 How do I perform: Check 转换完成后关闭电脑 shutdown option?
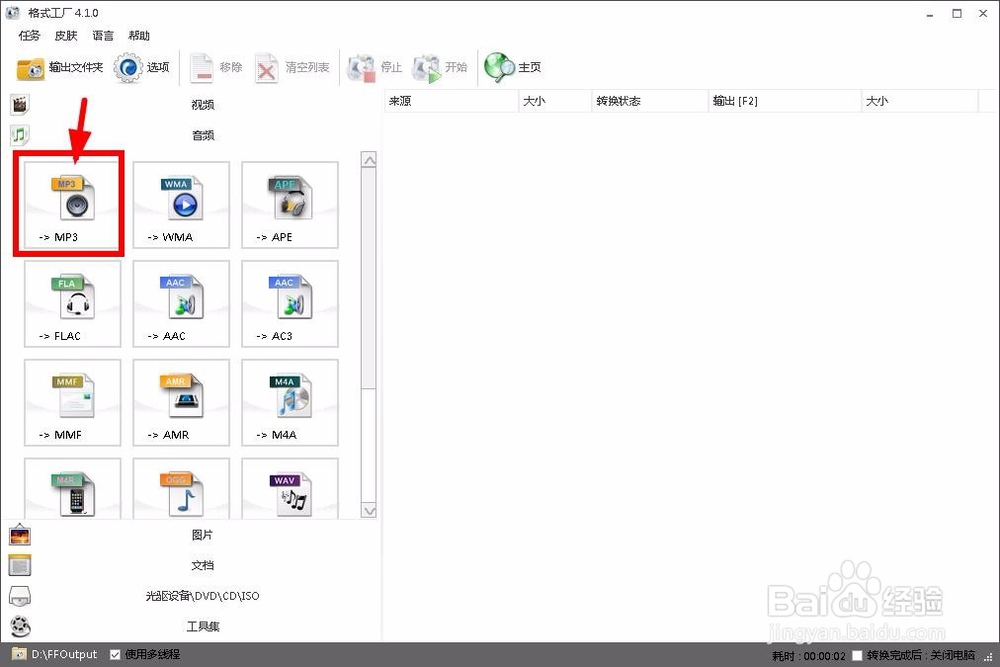pyautogui.click(x=855, y=654)
